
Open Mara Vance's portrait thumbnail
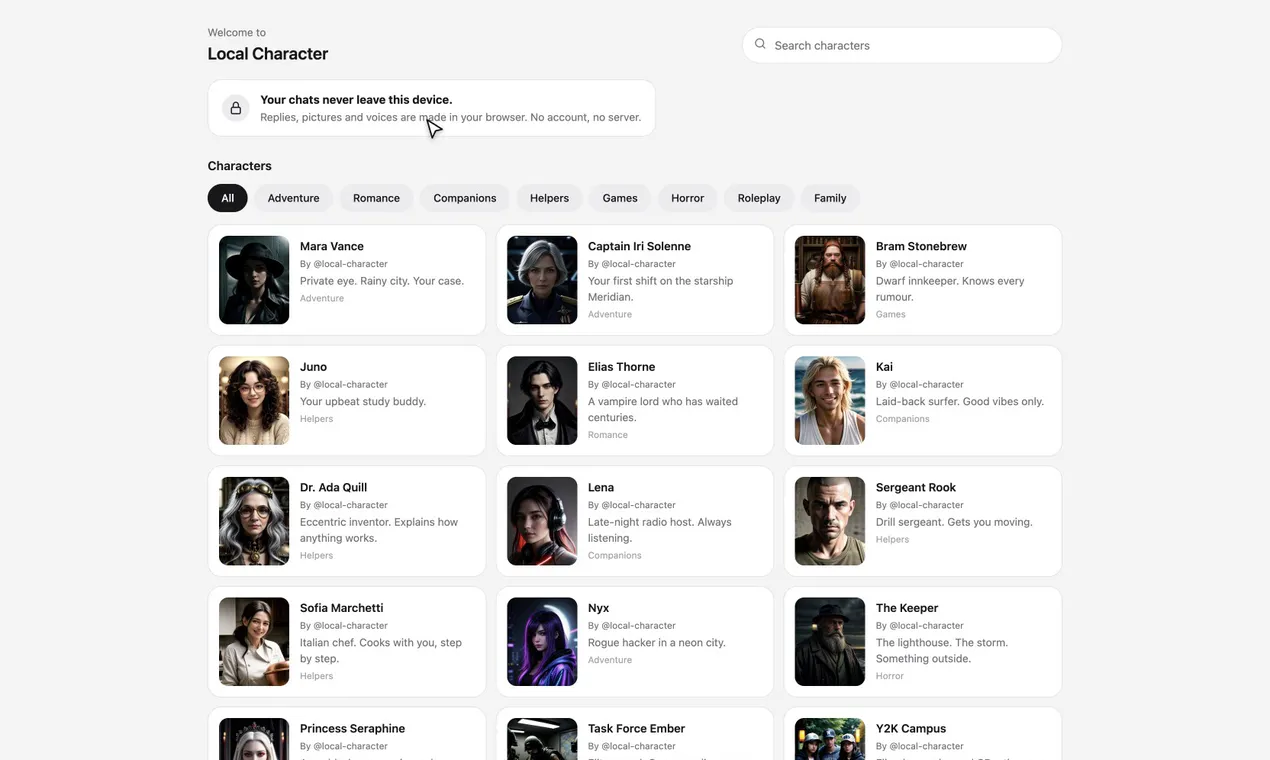(254, 280)
